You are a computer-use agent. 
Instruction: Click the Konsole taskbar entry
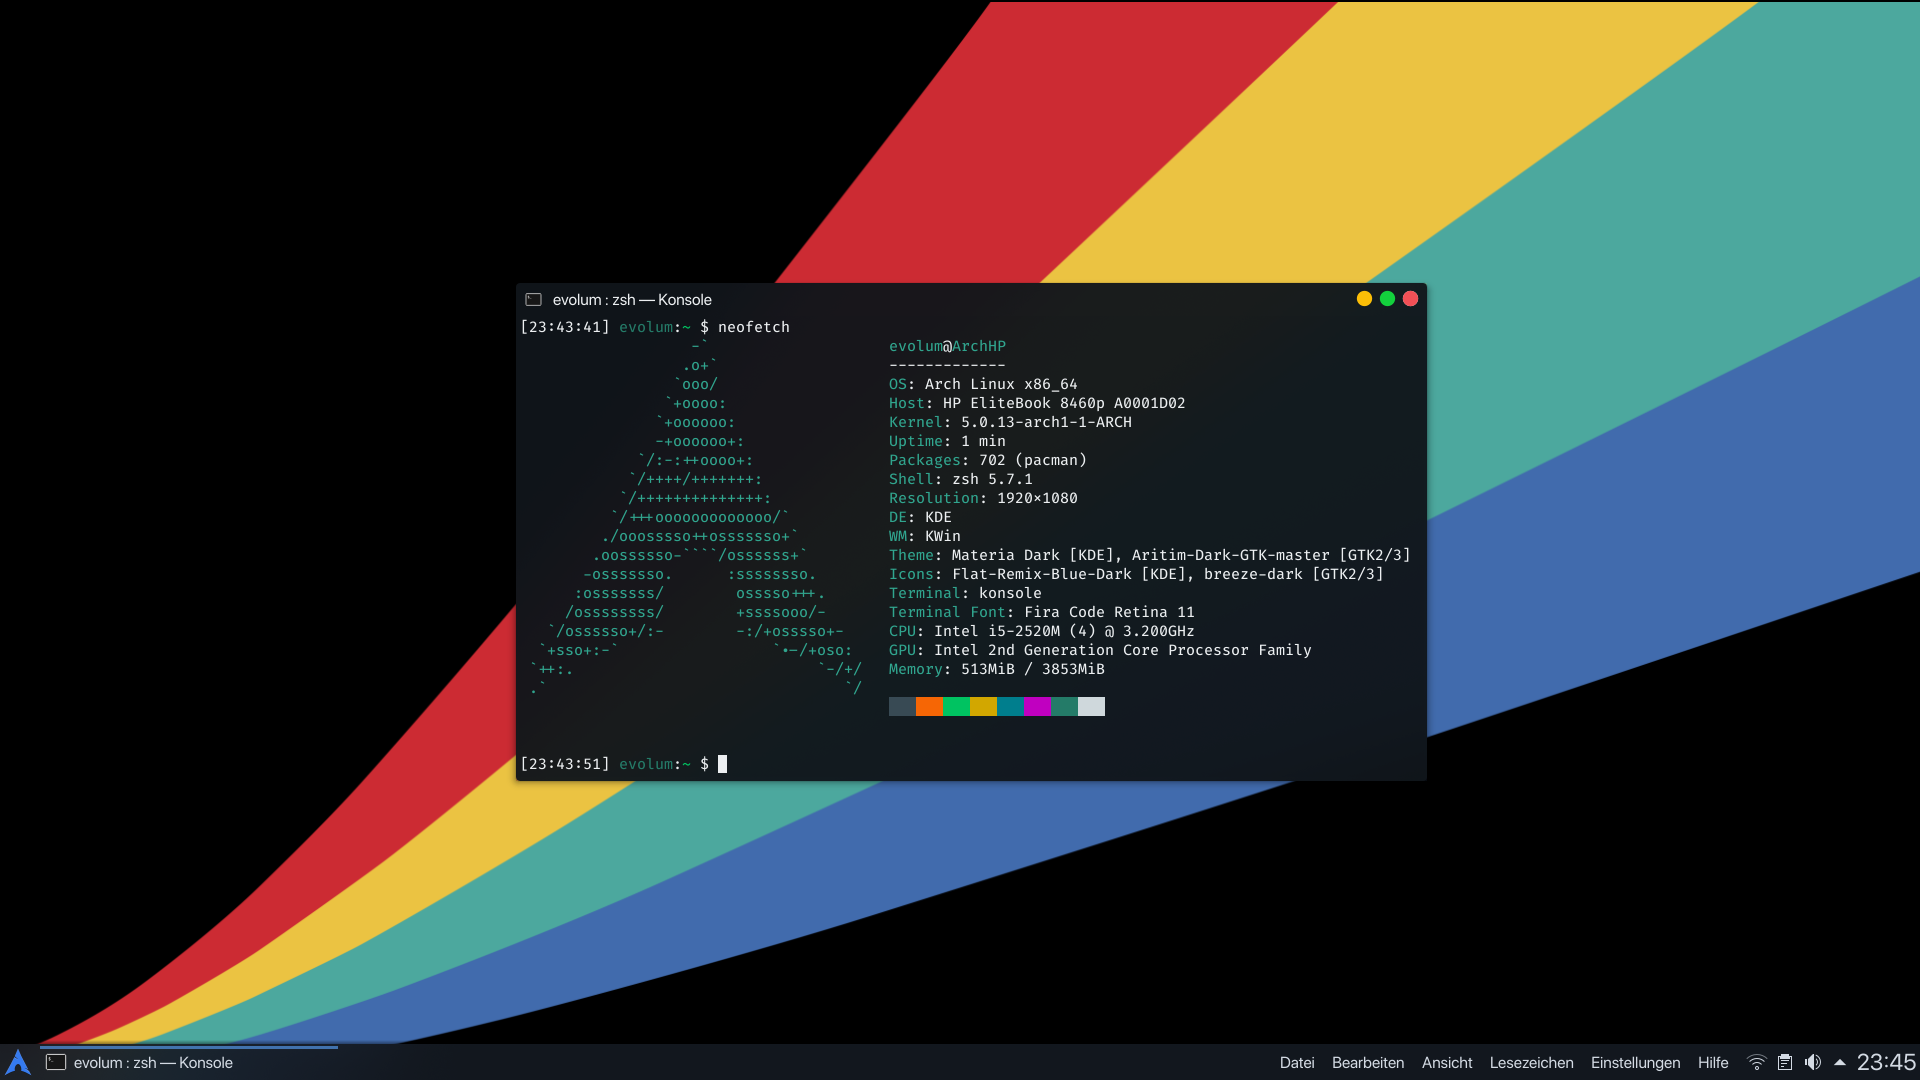tap(189, 1062)
